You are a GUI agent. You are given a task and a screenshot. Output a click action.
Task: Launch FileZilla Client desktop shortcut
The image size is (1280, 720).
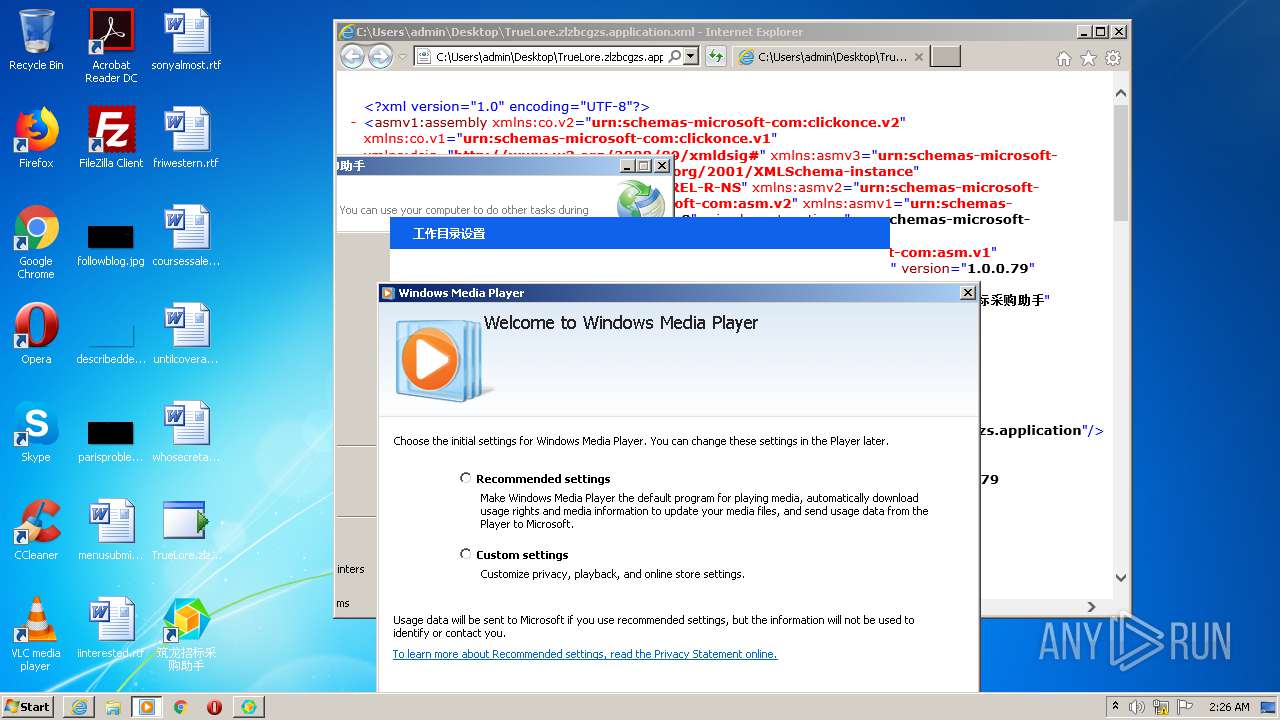111,138
